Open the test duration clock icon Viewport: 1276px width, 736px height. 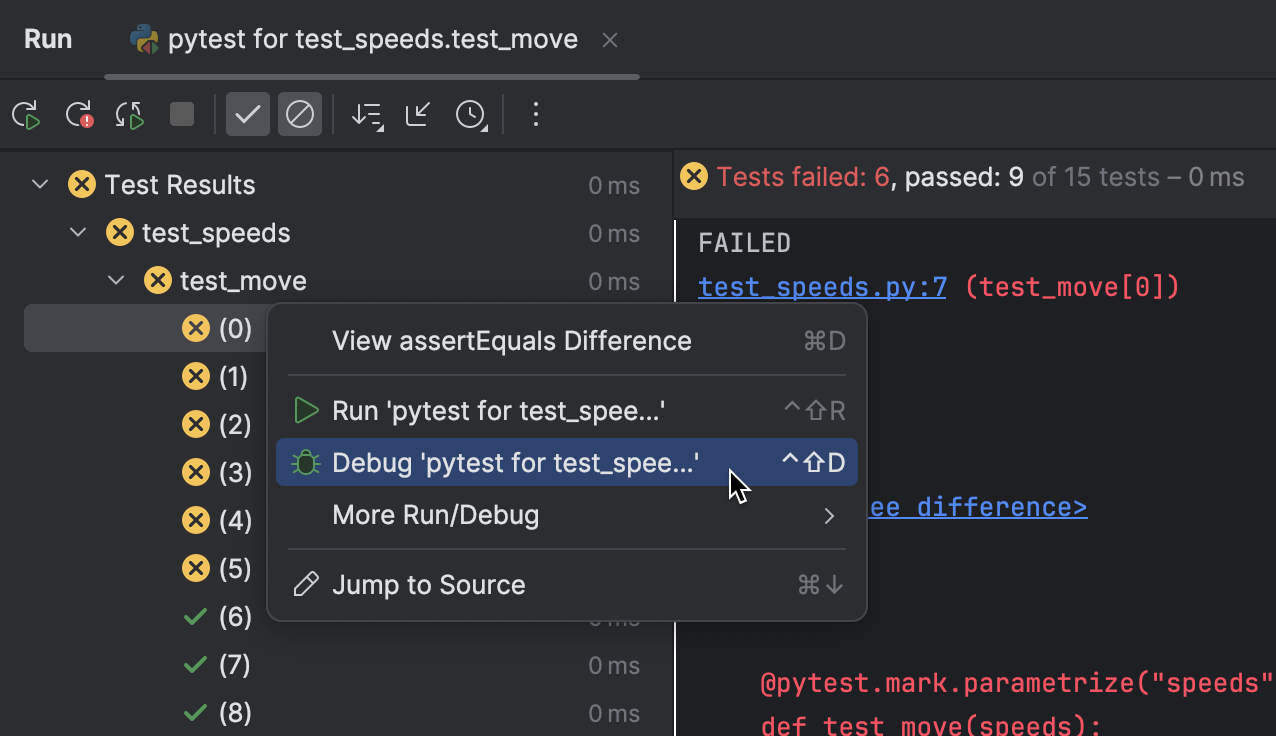pyautogui.click(x=470, y=114)
